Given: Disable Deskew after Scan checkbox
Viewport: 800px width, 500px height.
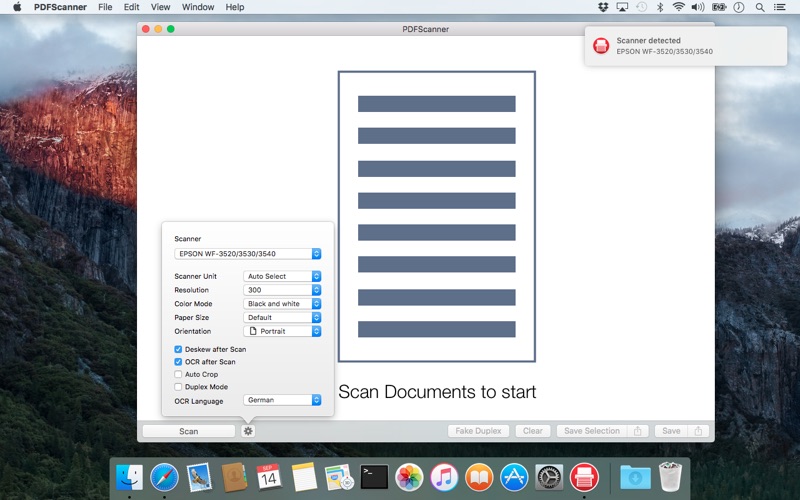Looking at the screenshot, I should [178, 349].
